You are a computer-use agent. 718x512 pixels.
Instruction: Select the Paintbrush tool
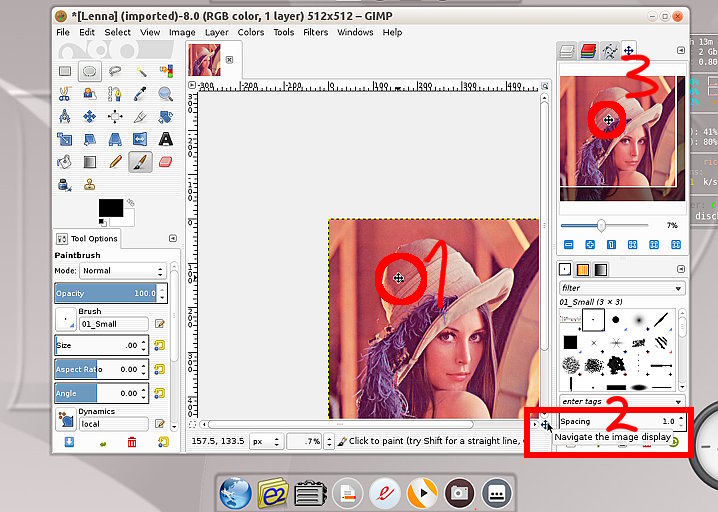[x=141, y=162]
